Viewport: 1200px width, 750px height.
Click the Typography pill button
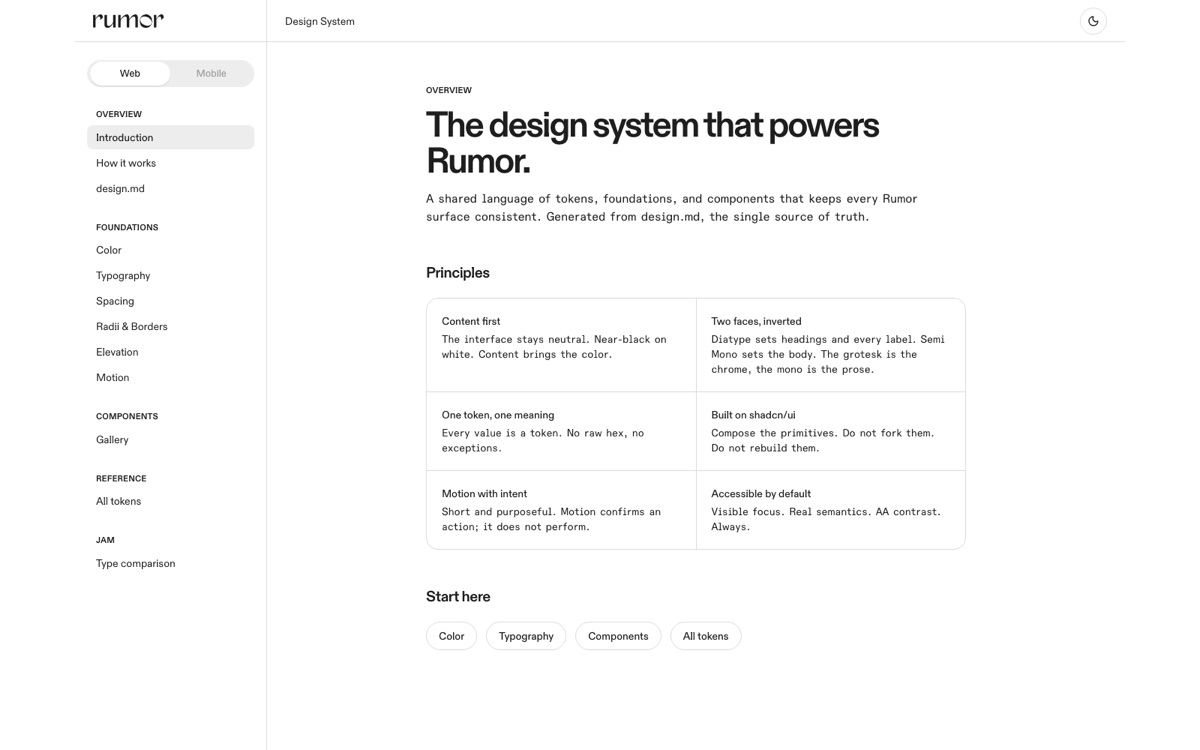526,636
